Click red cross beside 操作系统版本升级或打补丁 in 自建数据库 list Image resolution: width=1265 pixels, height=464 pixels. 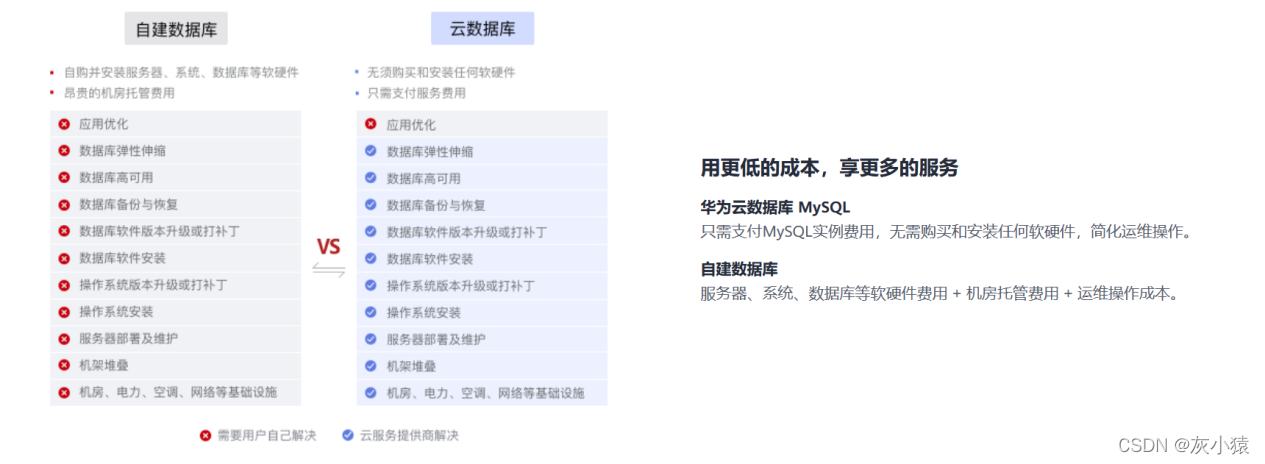tap(64, 285)
